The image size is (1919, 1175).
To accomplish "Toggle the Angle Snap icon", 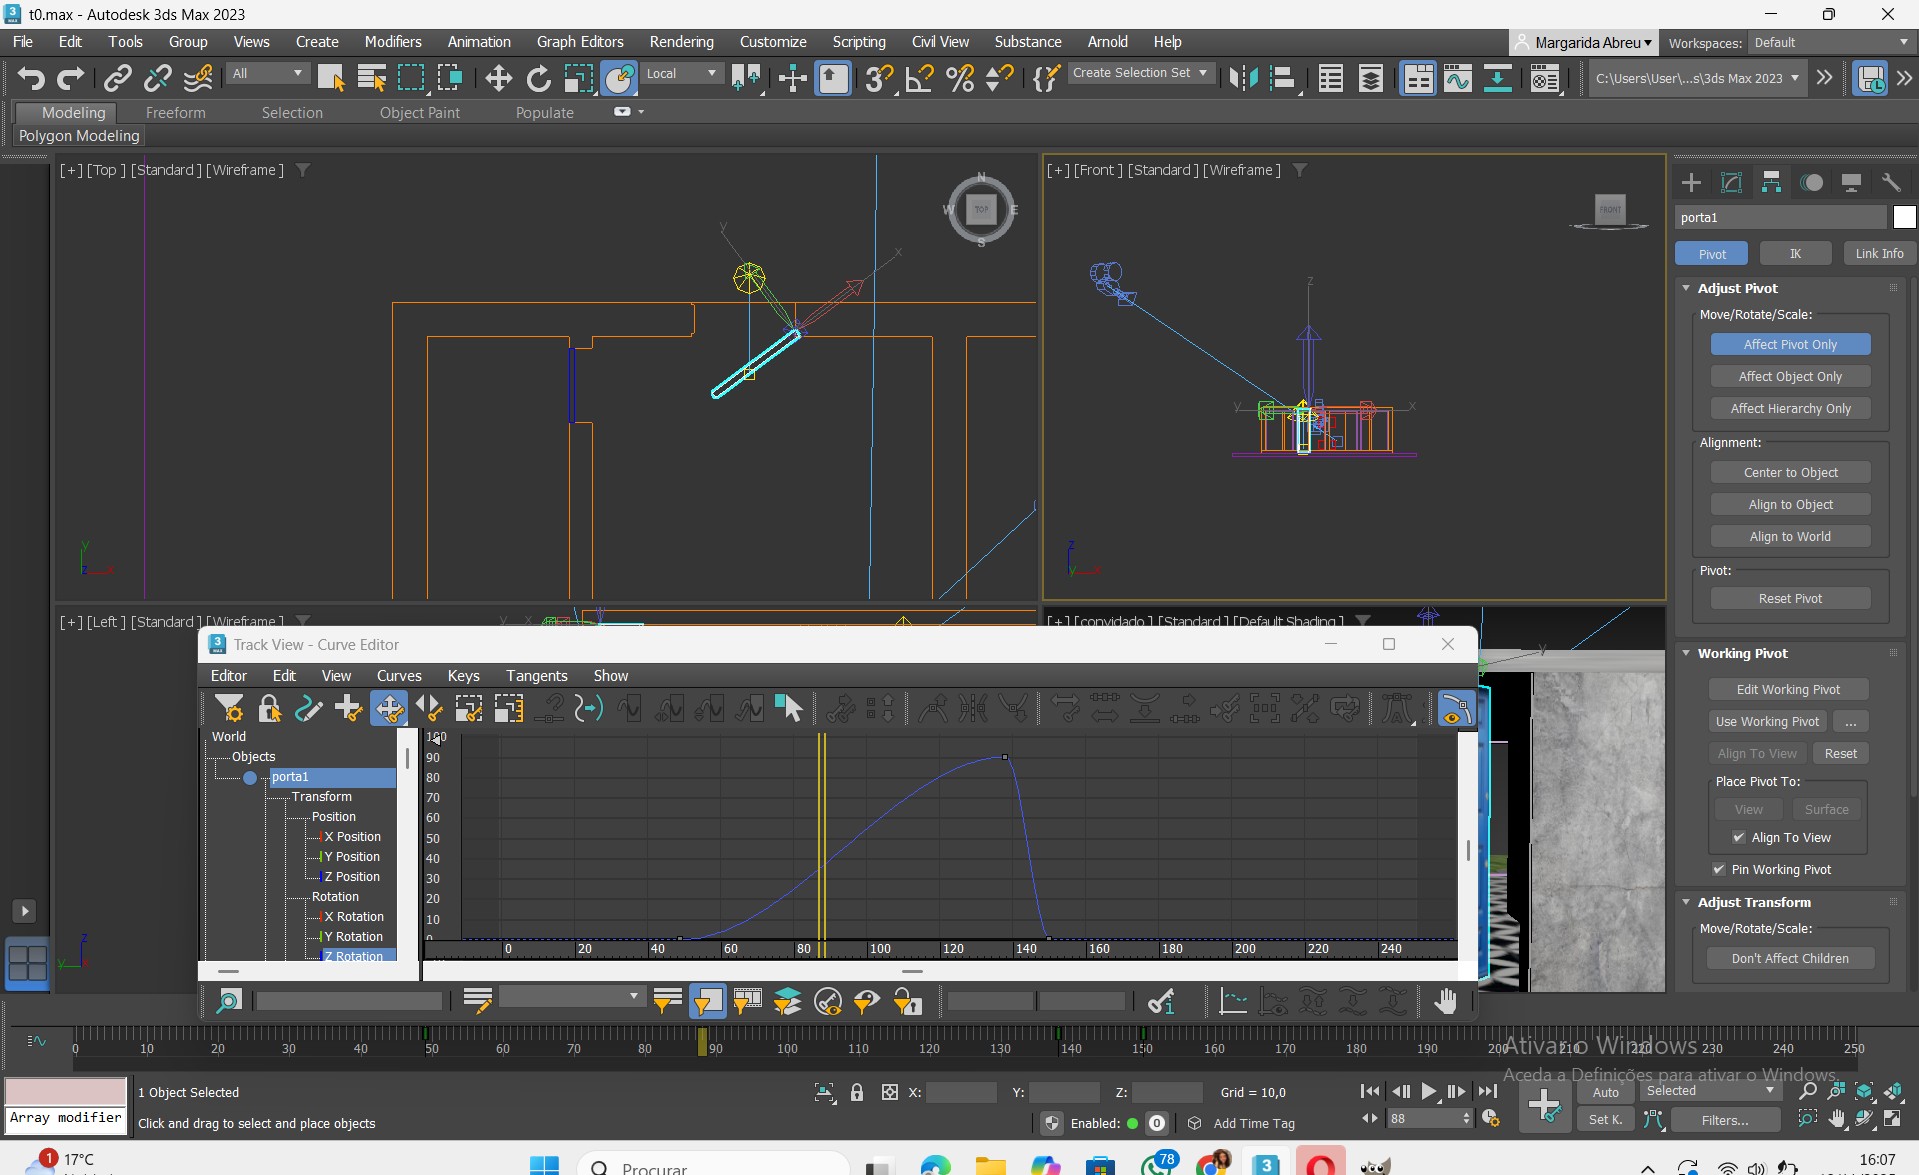I will click(x=919, y=78).
